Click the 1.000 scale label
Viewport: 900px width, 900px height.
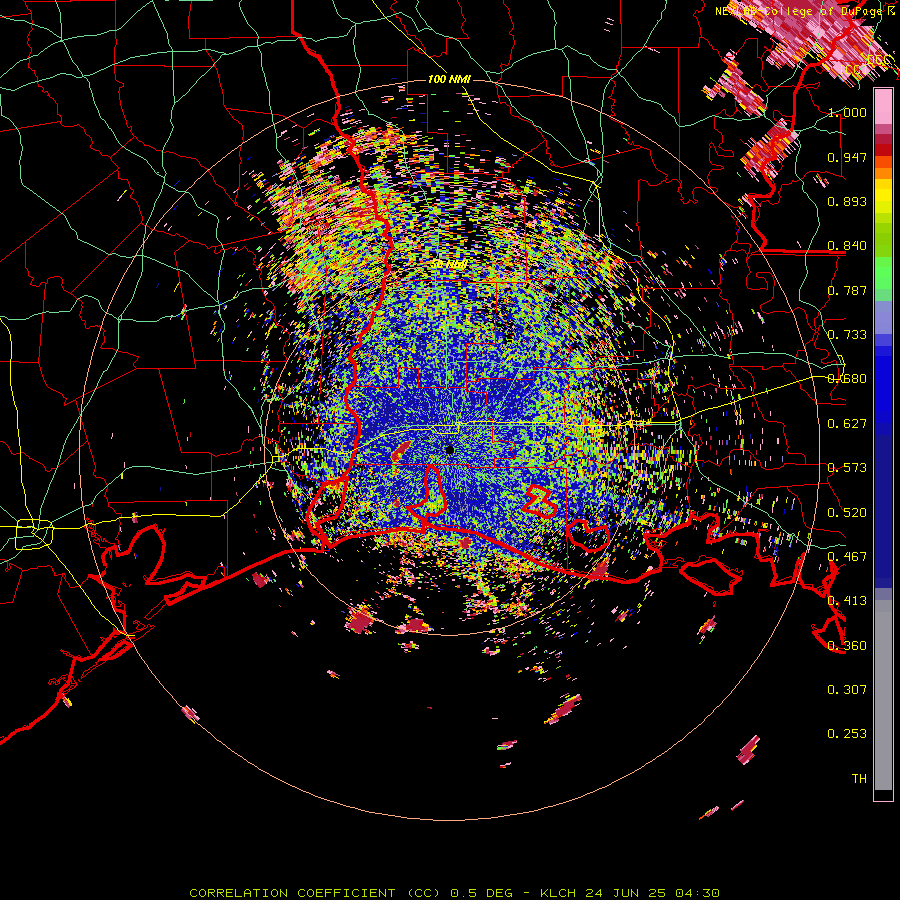tap(847, 112)
